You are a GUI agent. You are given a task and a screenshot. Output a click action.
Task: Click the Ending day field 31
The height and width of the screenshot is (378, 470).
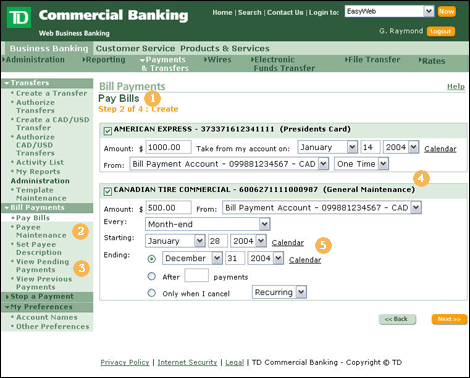point(235,258)
